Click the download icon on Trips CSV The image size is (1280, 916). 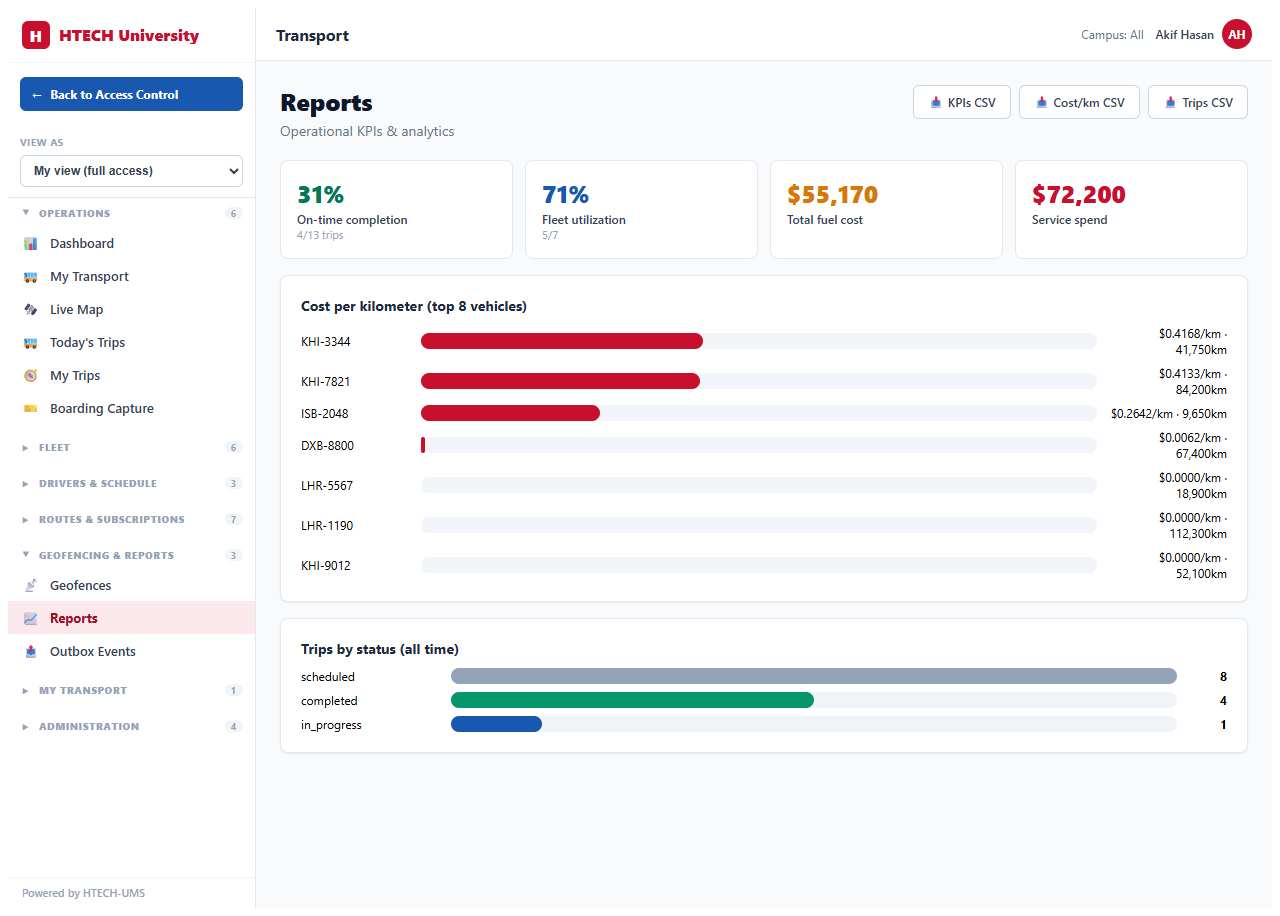pos(1170,103)
